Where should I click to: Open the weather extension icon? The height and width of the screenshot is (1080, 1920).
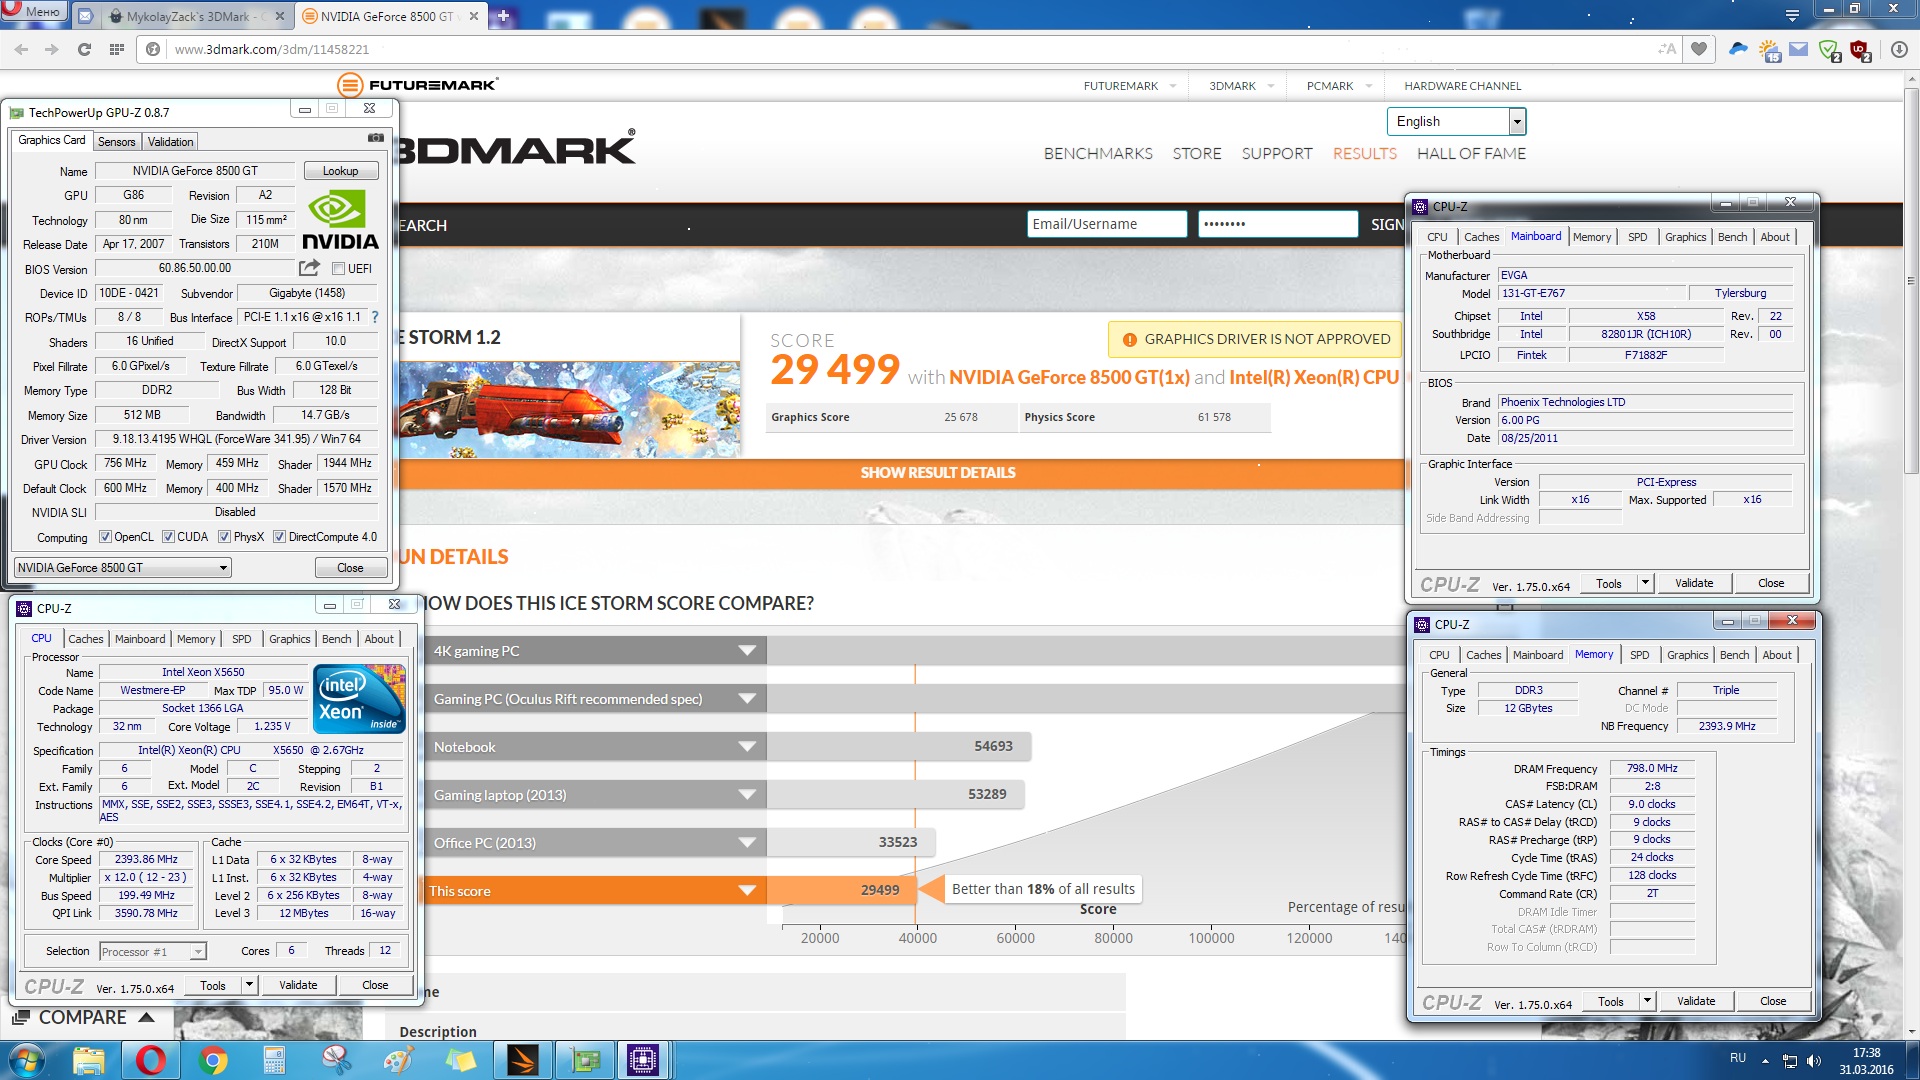[x=1769, y=50]
